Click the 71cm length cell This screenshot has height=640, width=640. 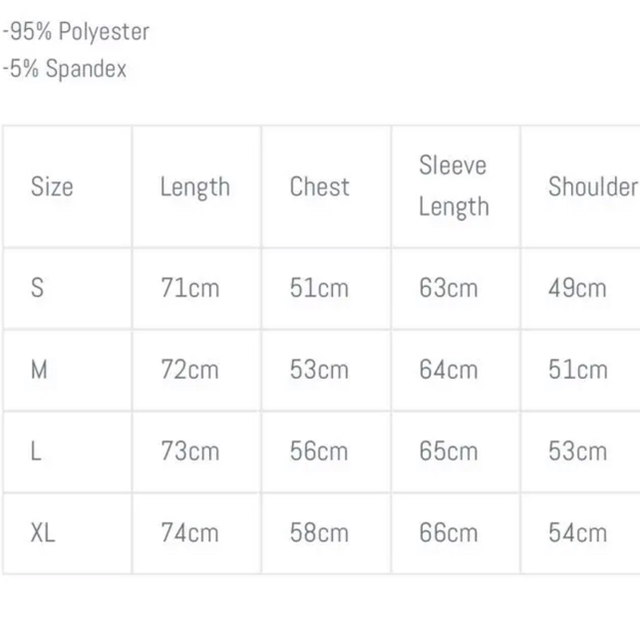pyautogui.click(x=190, y=288)
